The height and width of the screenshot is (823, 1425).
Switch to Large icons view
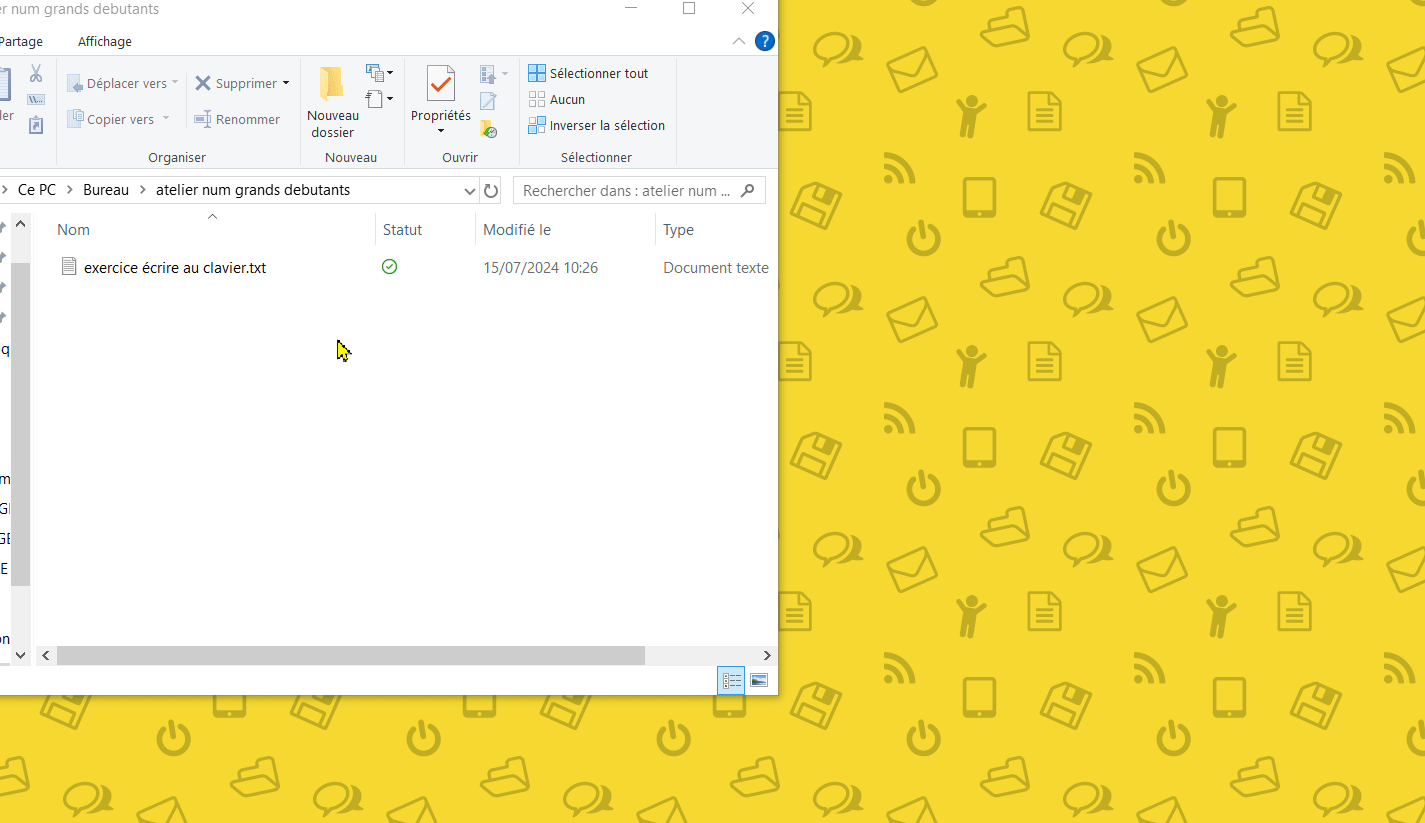point(759,681)
